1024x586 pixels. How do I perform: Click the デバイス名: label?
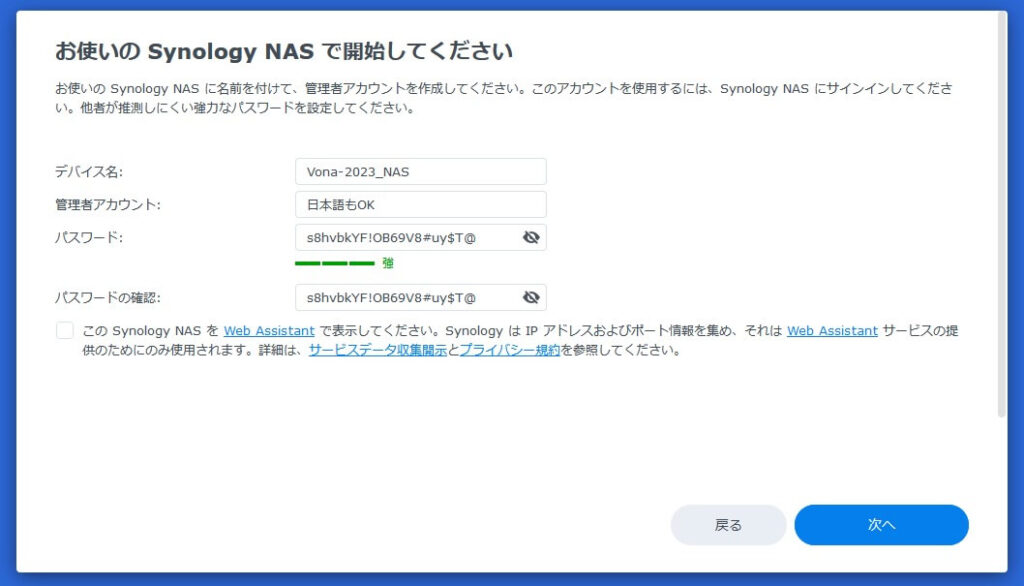tap(89, 172)
